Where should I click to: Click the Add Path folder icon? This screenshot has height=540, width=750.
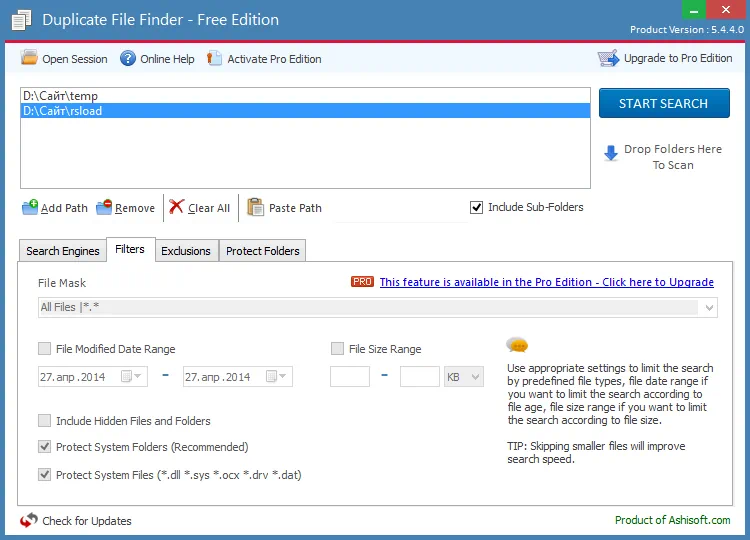(30, 207)
